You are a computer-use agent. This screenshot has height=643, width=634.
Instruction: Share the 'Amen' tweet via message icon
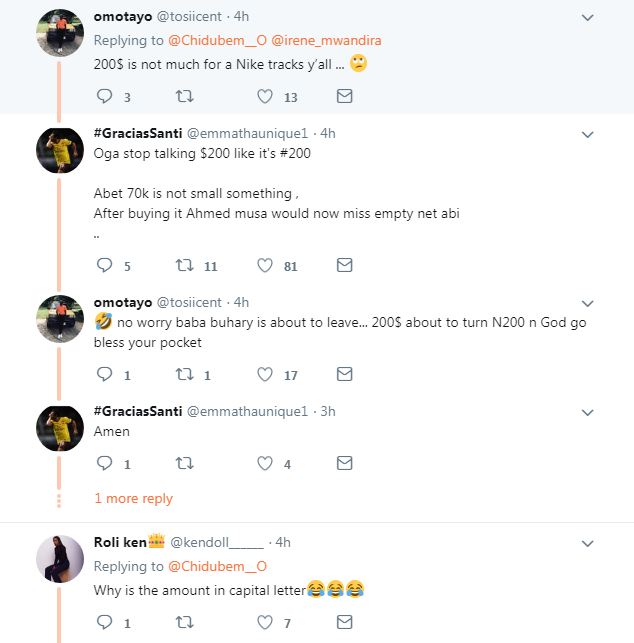click(344, 464)
